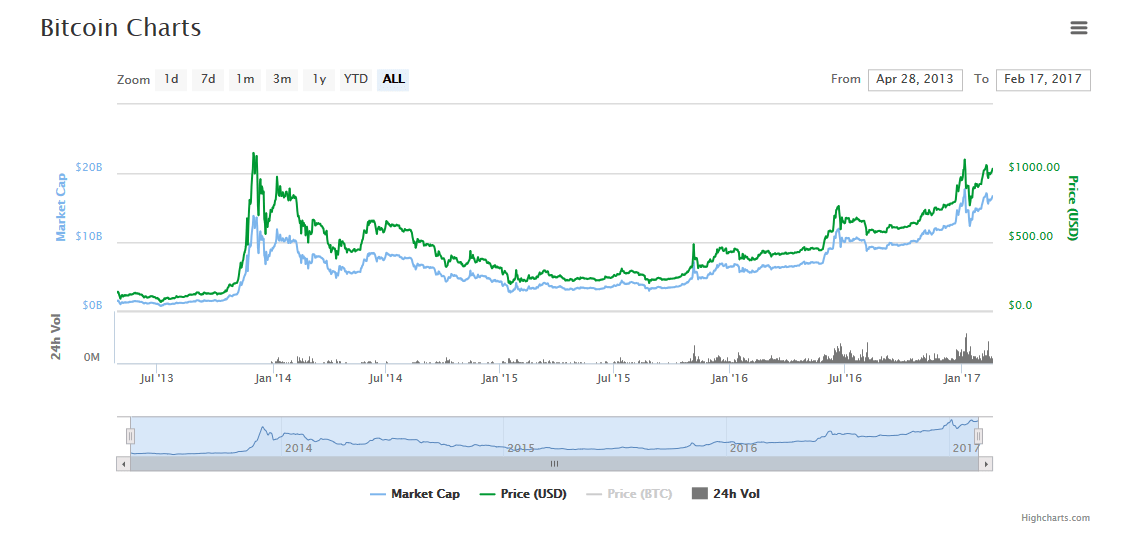
Task: Set zoom range to 1y
Action: point(319,79)
